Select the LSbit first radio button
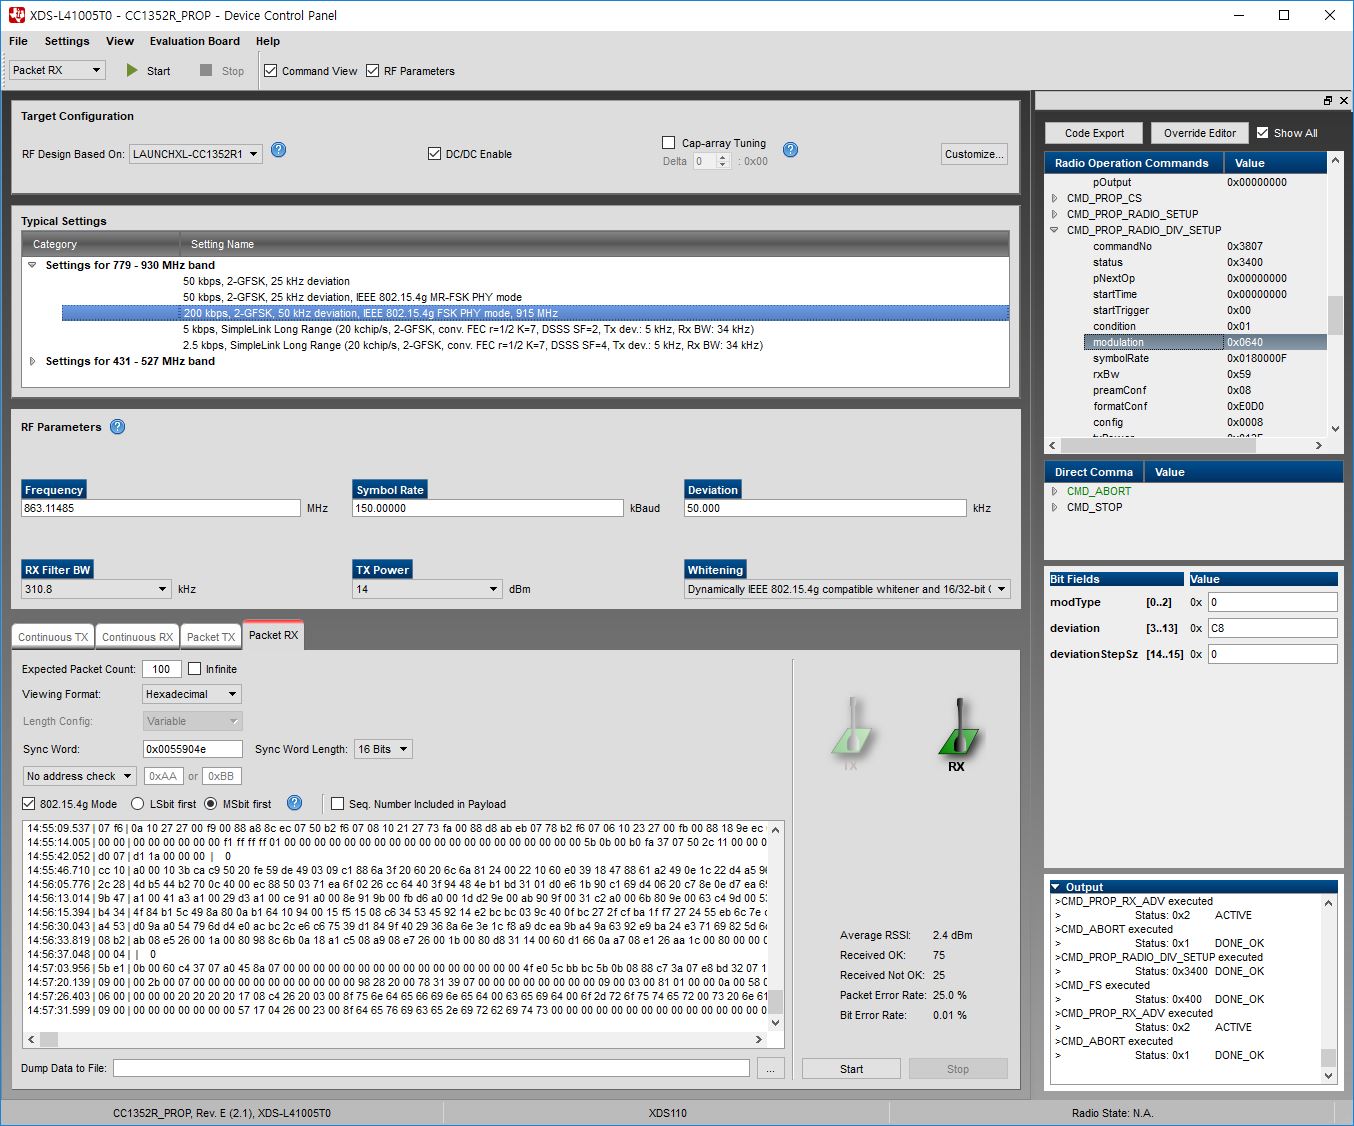This screenshot has width=1354, height=1126. [x=137, y=803]
